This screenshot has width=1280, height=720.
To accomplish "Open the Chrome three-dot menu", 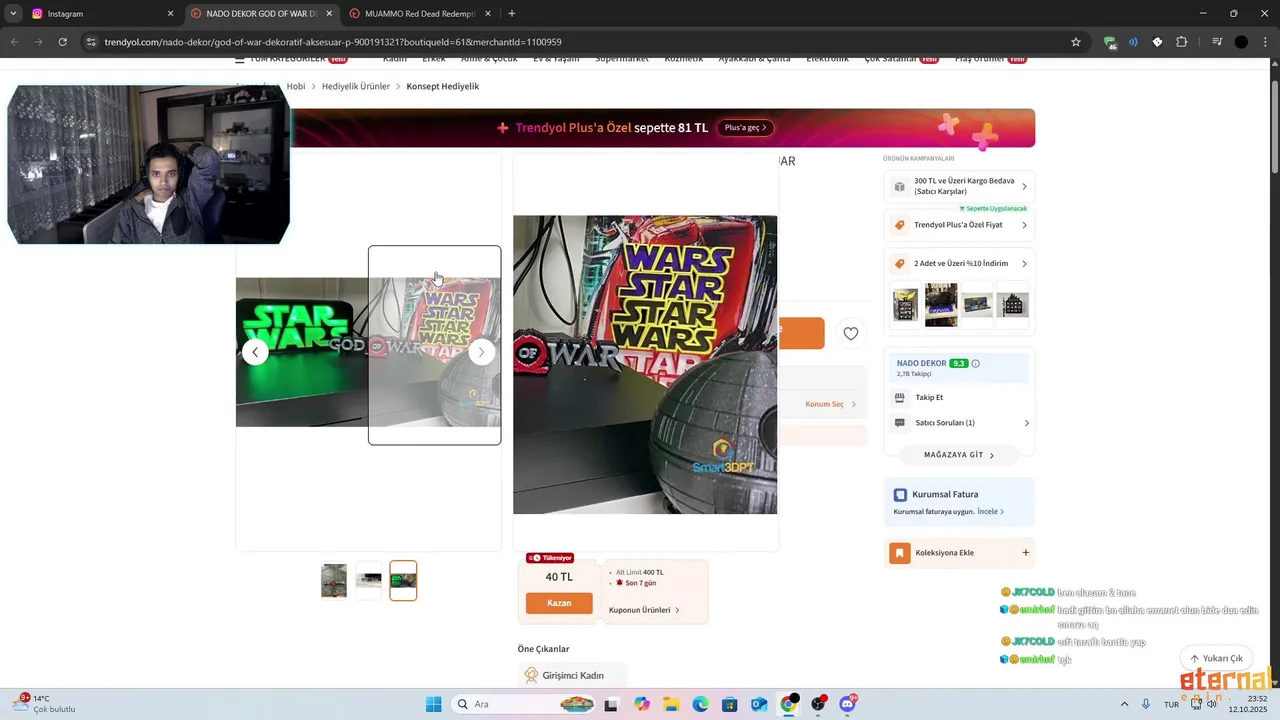I will point(1265,42).
